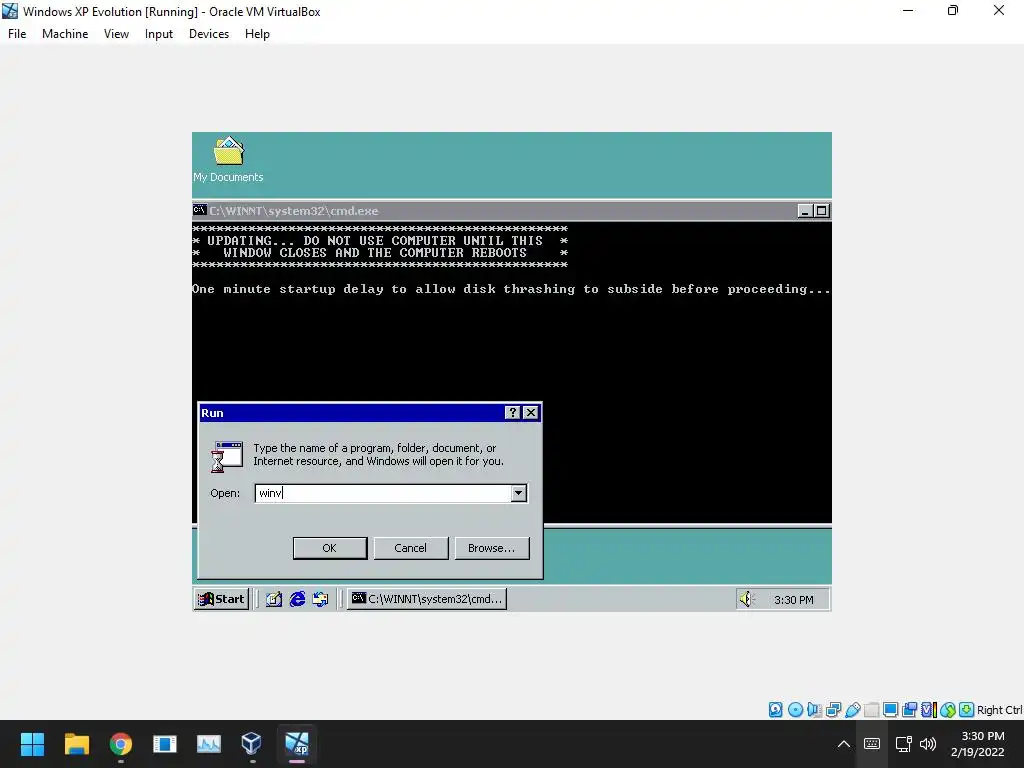Cancel the Run dialog
The image size is (1024, 768).
411,548
